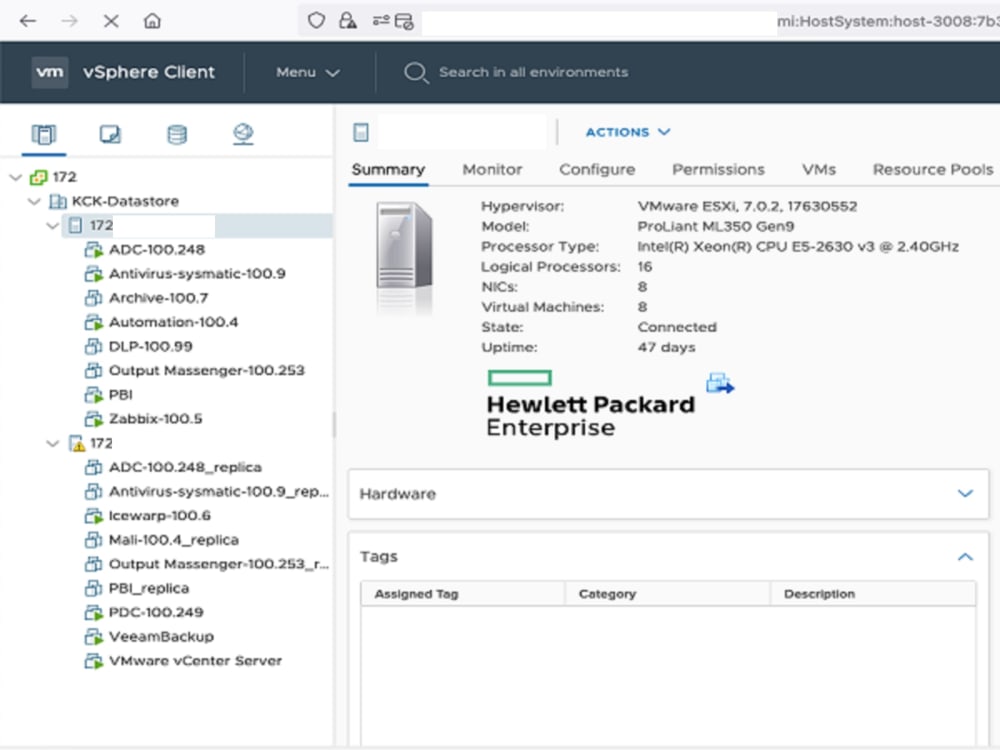Screen dimensions: 1000x750
Task: Click the warning badge on second 172 host
Action: click(x=80, y=442)
